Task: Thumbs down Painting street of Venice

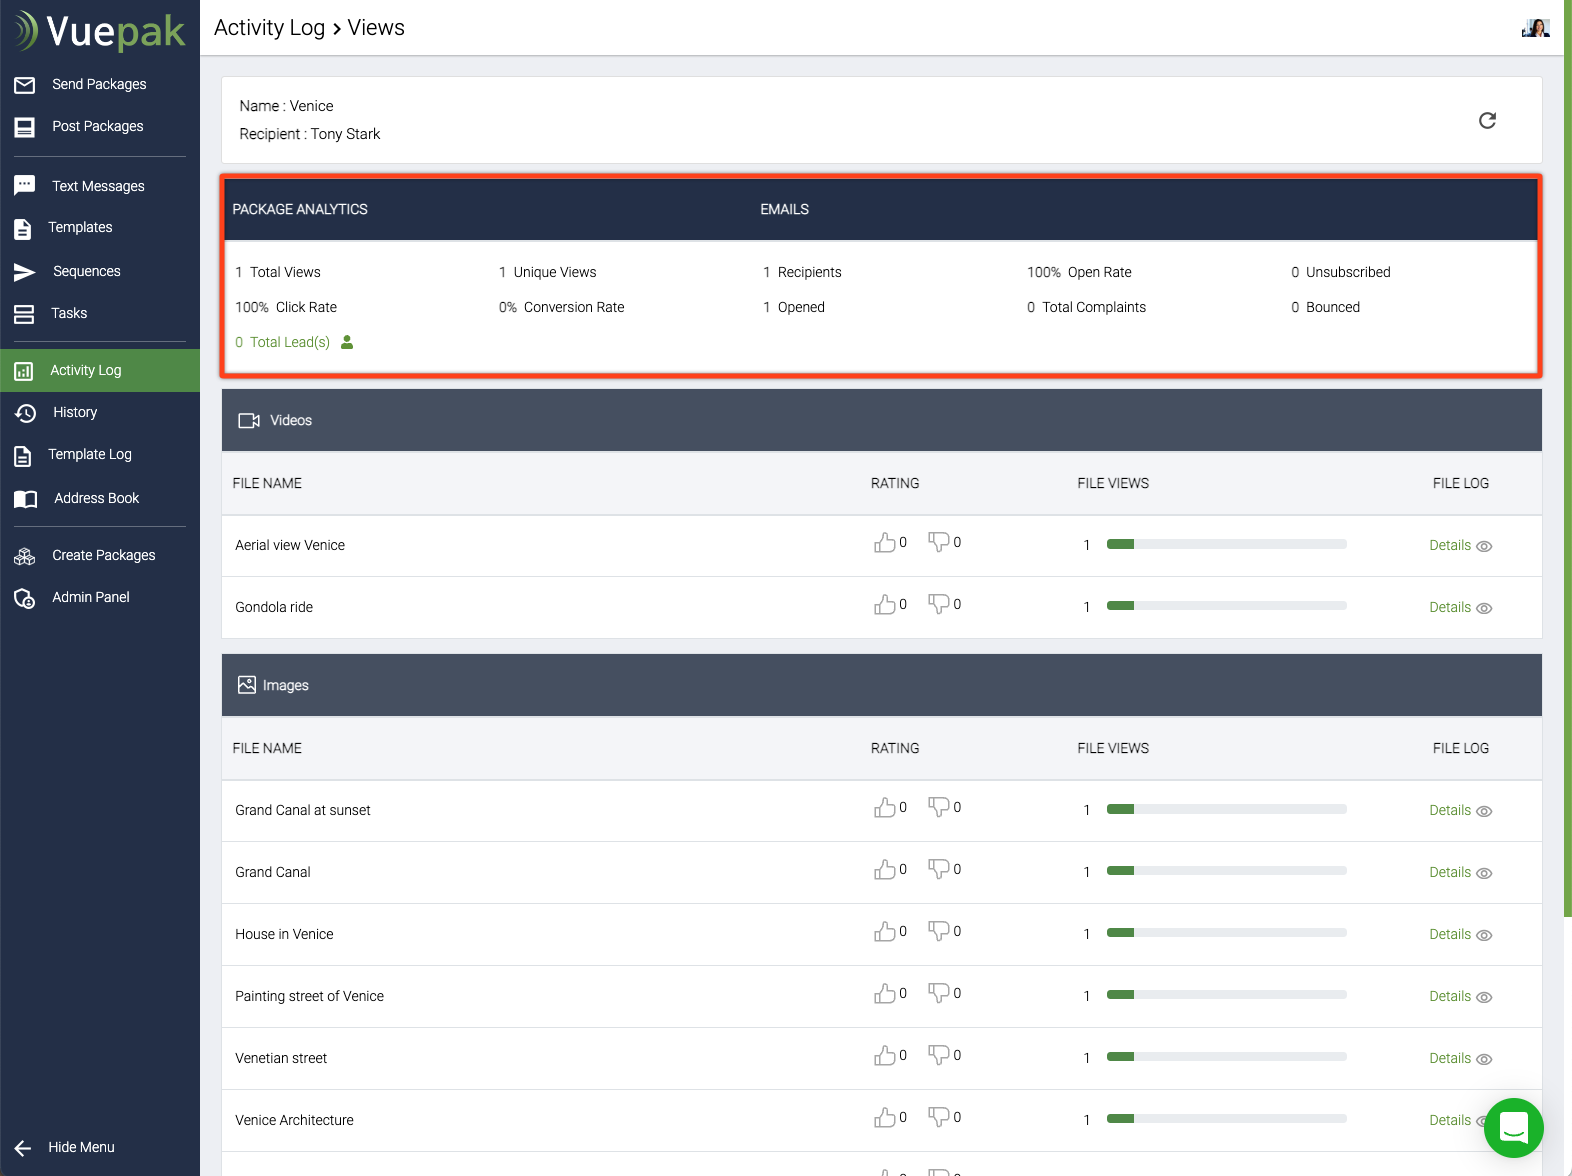Action: pyautogui.click(x=938, y=993)
